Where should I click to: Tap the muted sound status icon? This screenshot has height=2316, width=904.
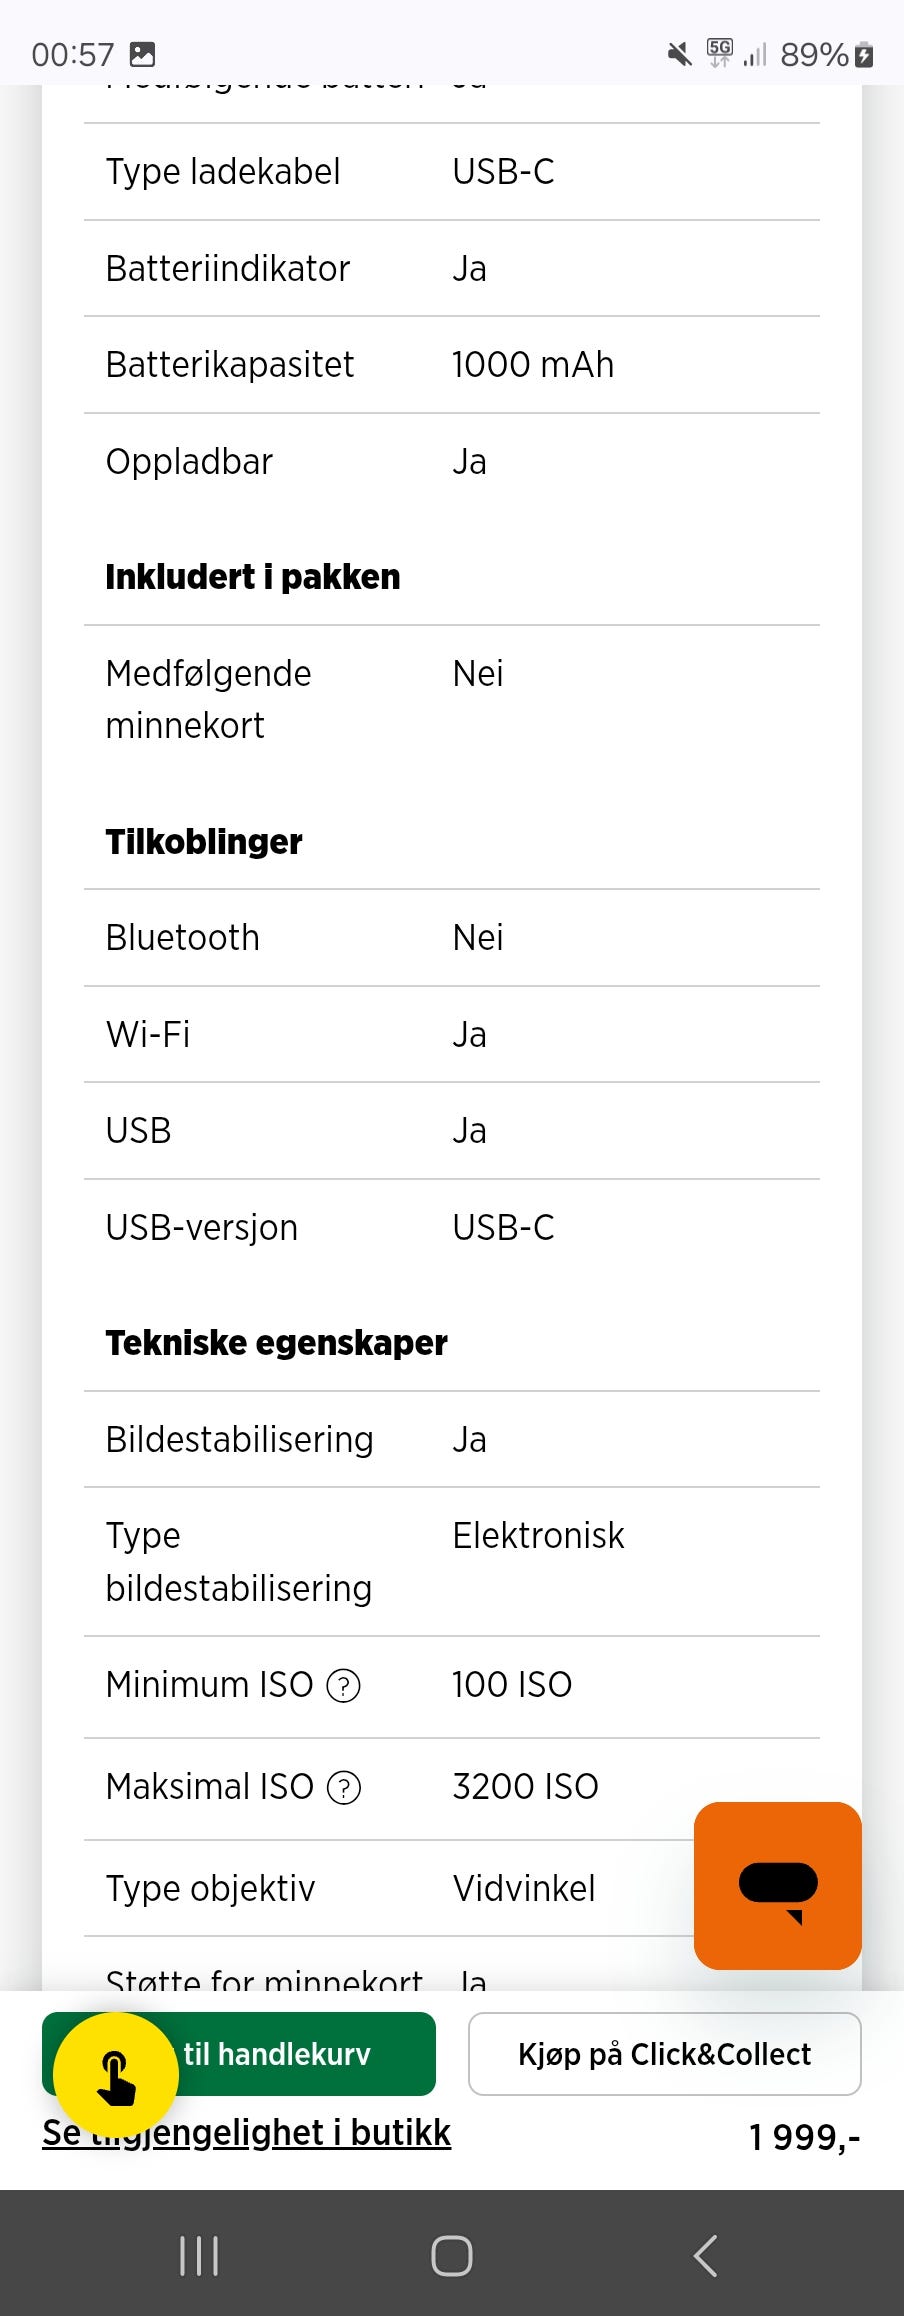tap(679, 54)
